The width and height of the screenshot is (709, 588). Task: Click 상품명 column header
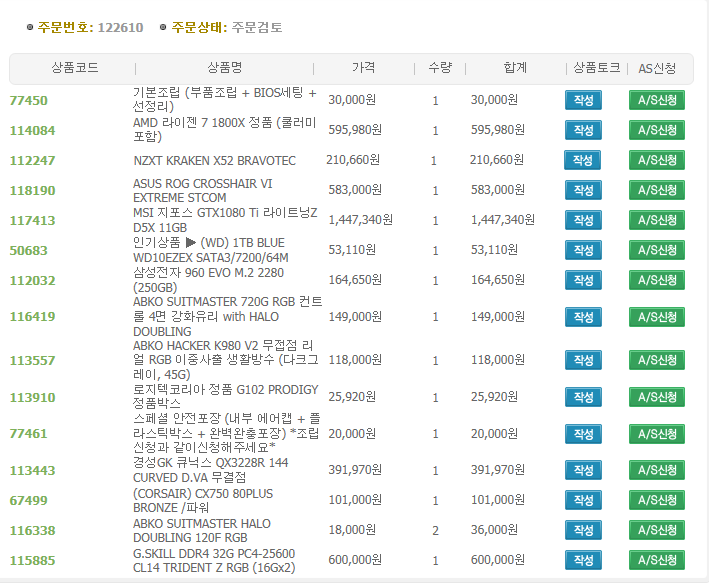[x=224, y=68]
